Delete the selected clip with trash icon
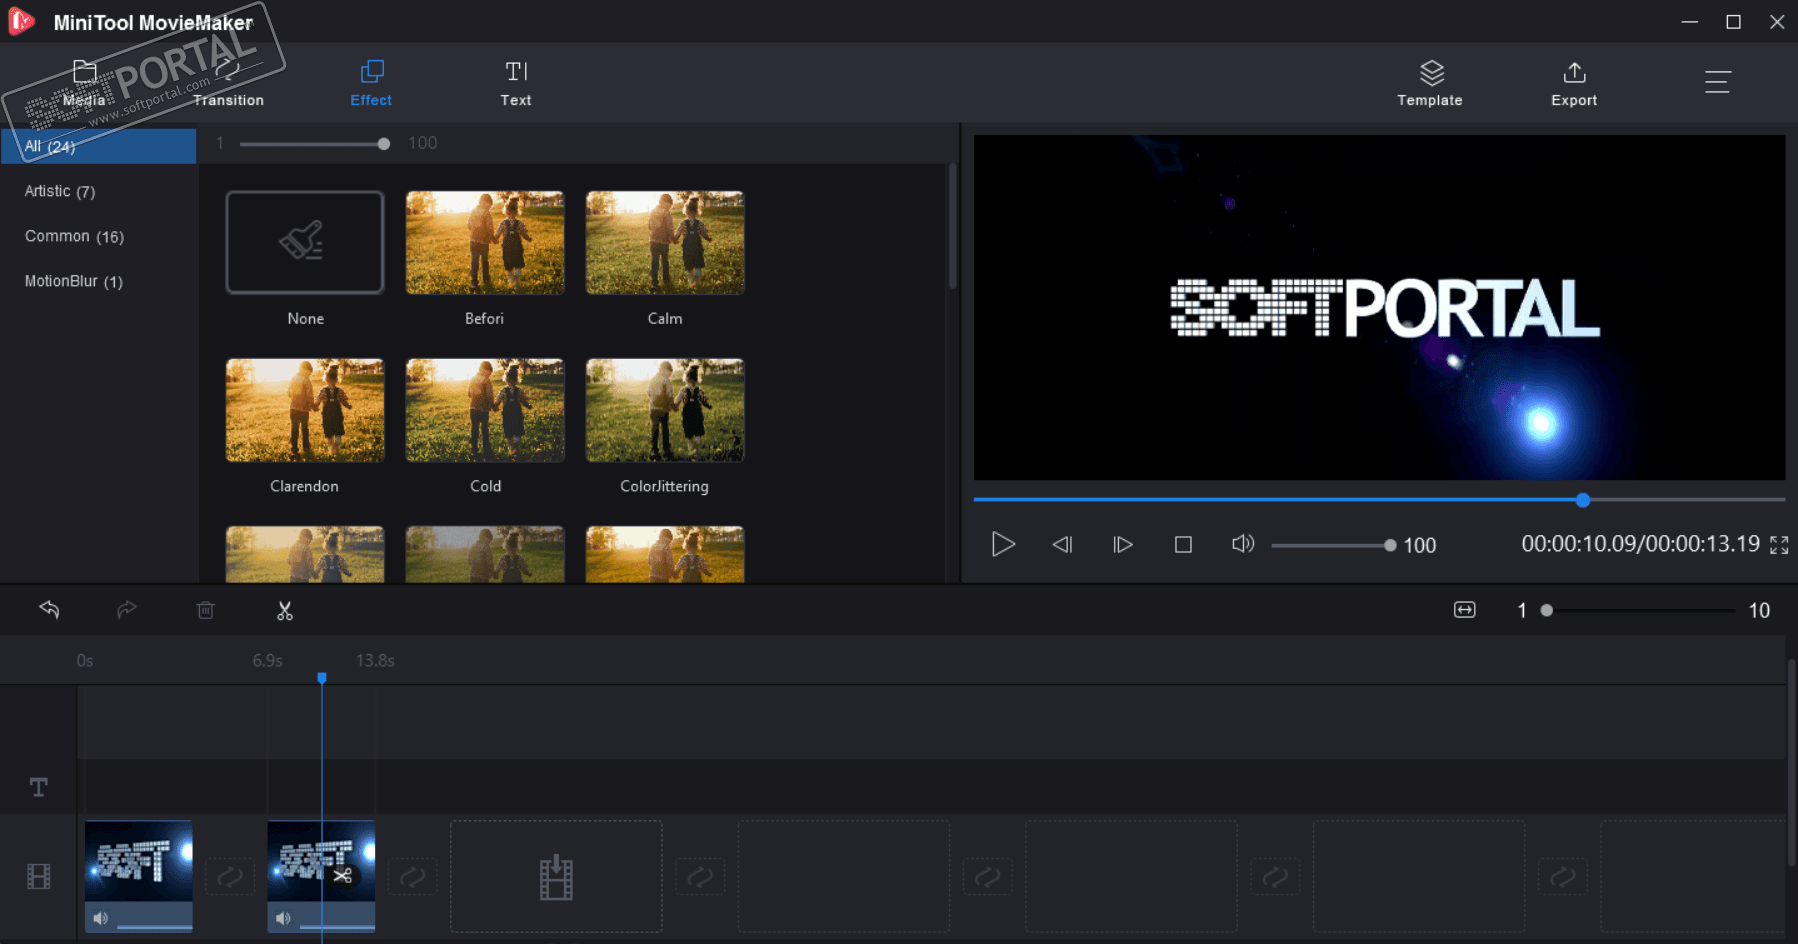Image resolution: width=1798 pixels, height=945 pixels. 206,610
